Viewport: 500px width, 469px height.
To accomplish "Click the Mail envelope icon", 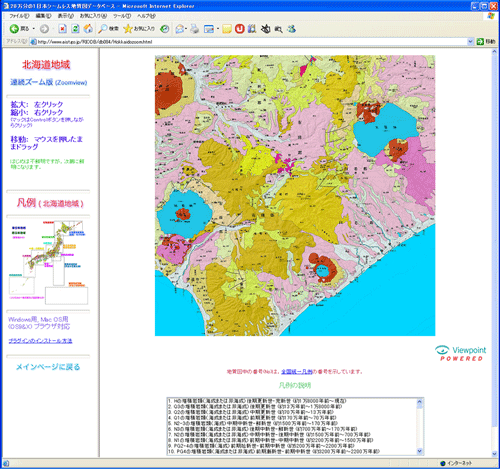I will (179, 29).
